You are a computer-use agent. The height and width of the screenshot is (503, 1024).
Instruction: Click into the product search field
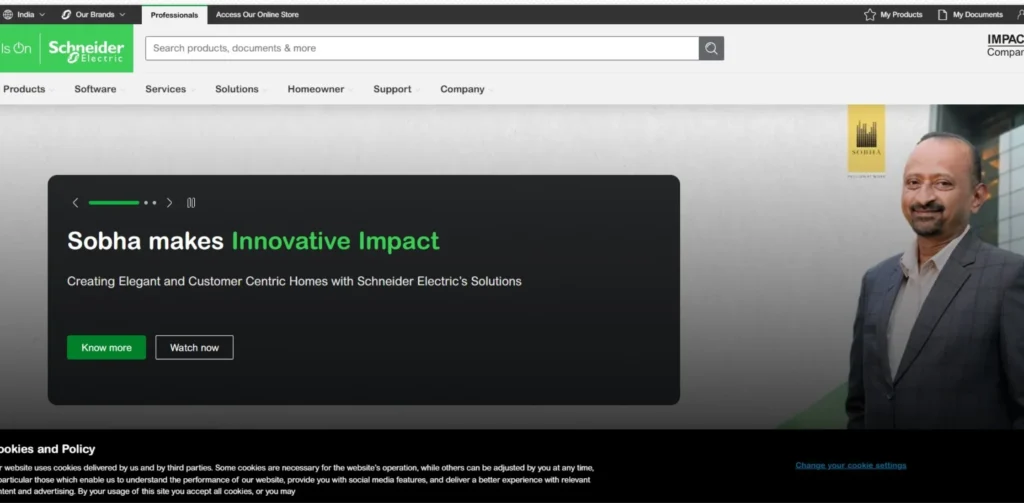tap(420, 48)
